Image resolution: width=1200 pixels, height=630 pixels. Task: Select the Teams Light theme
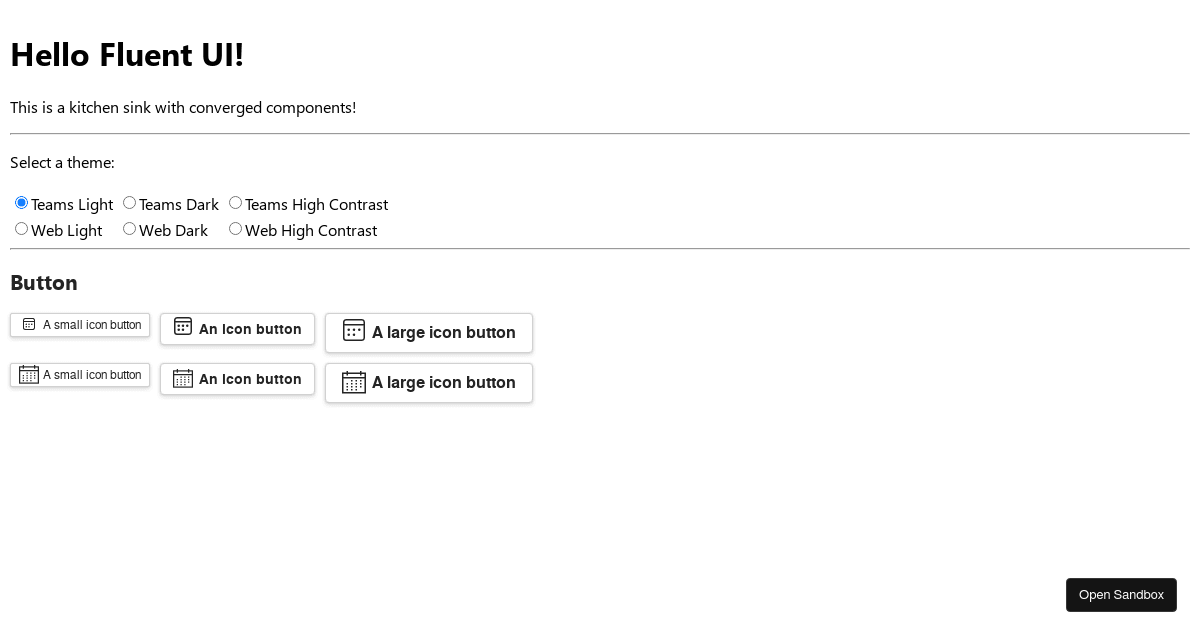coord(21,202)
